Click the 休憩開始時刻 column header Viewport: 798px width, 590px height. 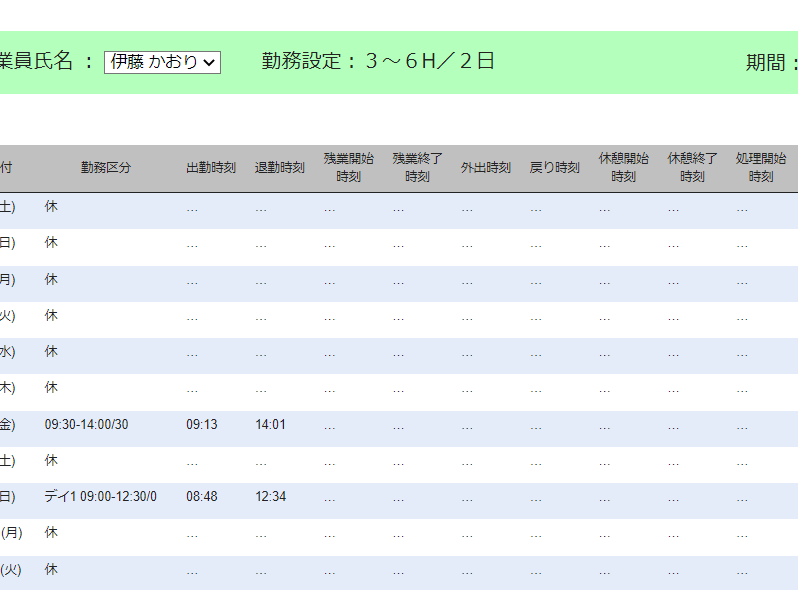624,168
